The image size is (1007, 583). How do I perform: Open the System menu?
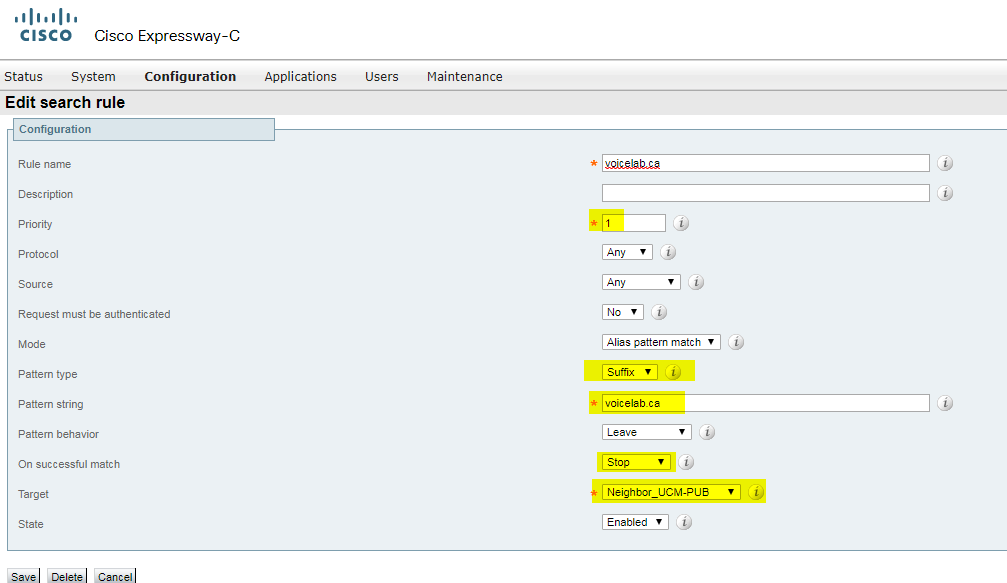(x=93, y=76)
